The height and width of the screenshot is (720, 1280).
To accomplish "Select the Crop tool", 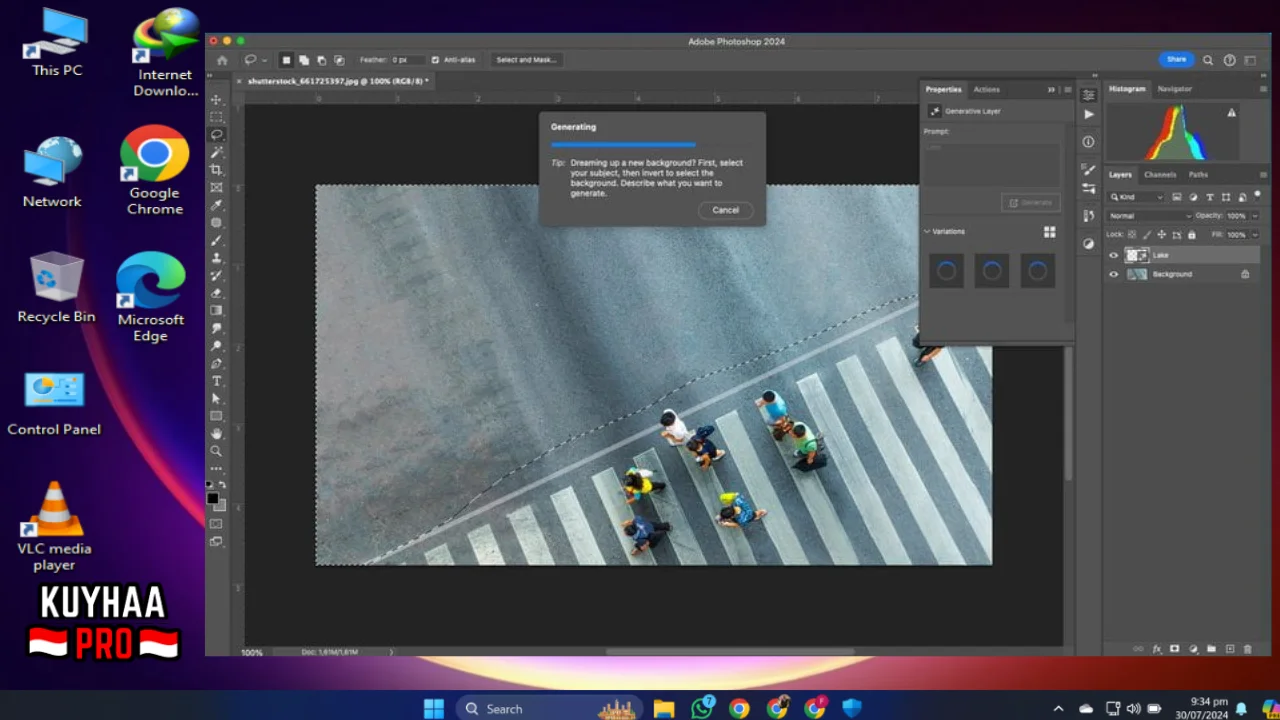I will (216, 170).
